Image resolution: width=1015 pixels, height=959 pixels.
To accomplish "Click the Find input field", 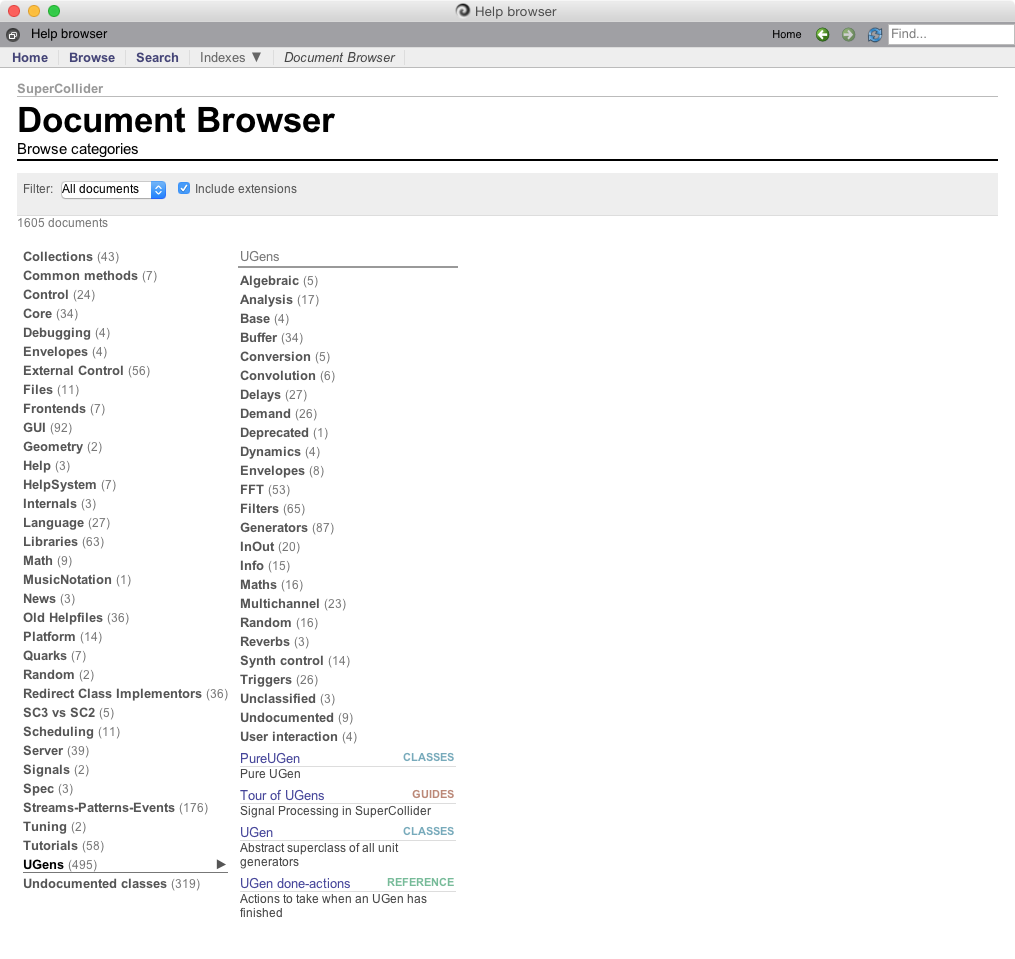I will [x=951, y=34].
